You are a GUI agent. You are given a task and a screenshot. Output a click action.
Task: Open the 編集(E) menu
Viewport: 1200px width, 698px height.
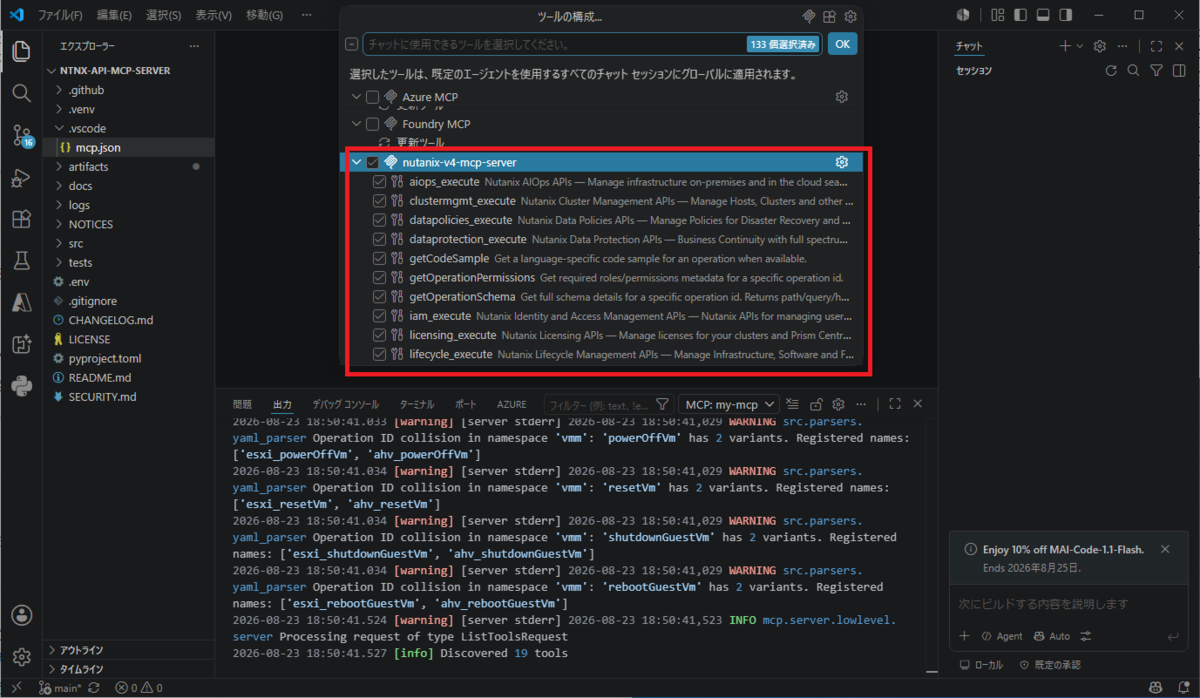114,15
